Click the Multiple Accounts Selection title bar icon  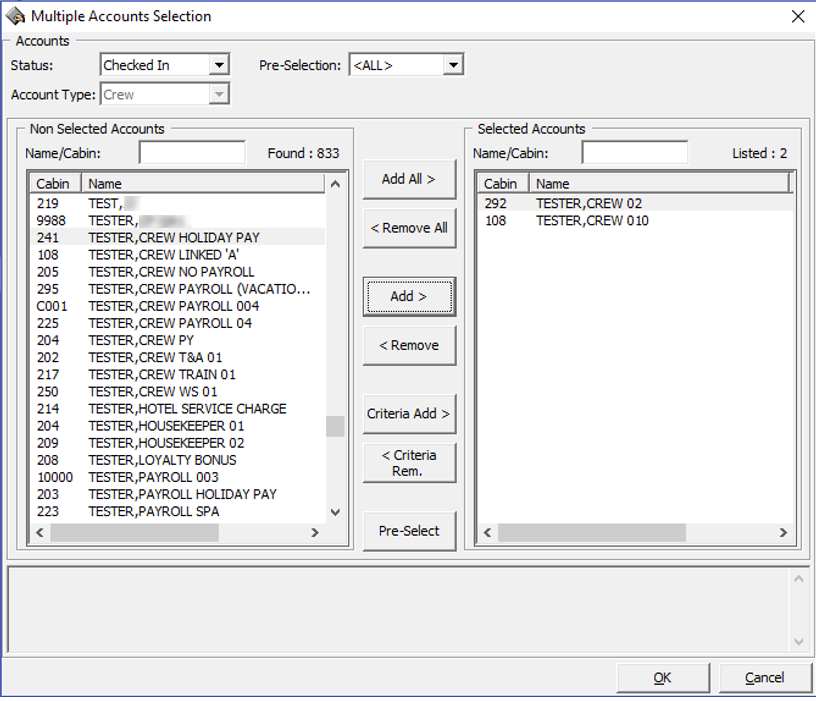pyautogui.click(x=16, y=16)
